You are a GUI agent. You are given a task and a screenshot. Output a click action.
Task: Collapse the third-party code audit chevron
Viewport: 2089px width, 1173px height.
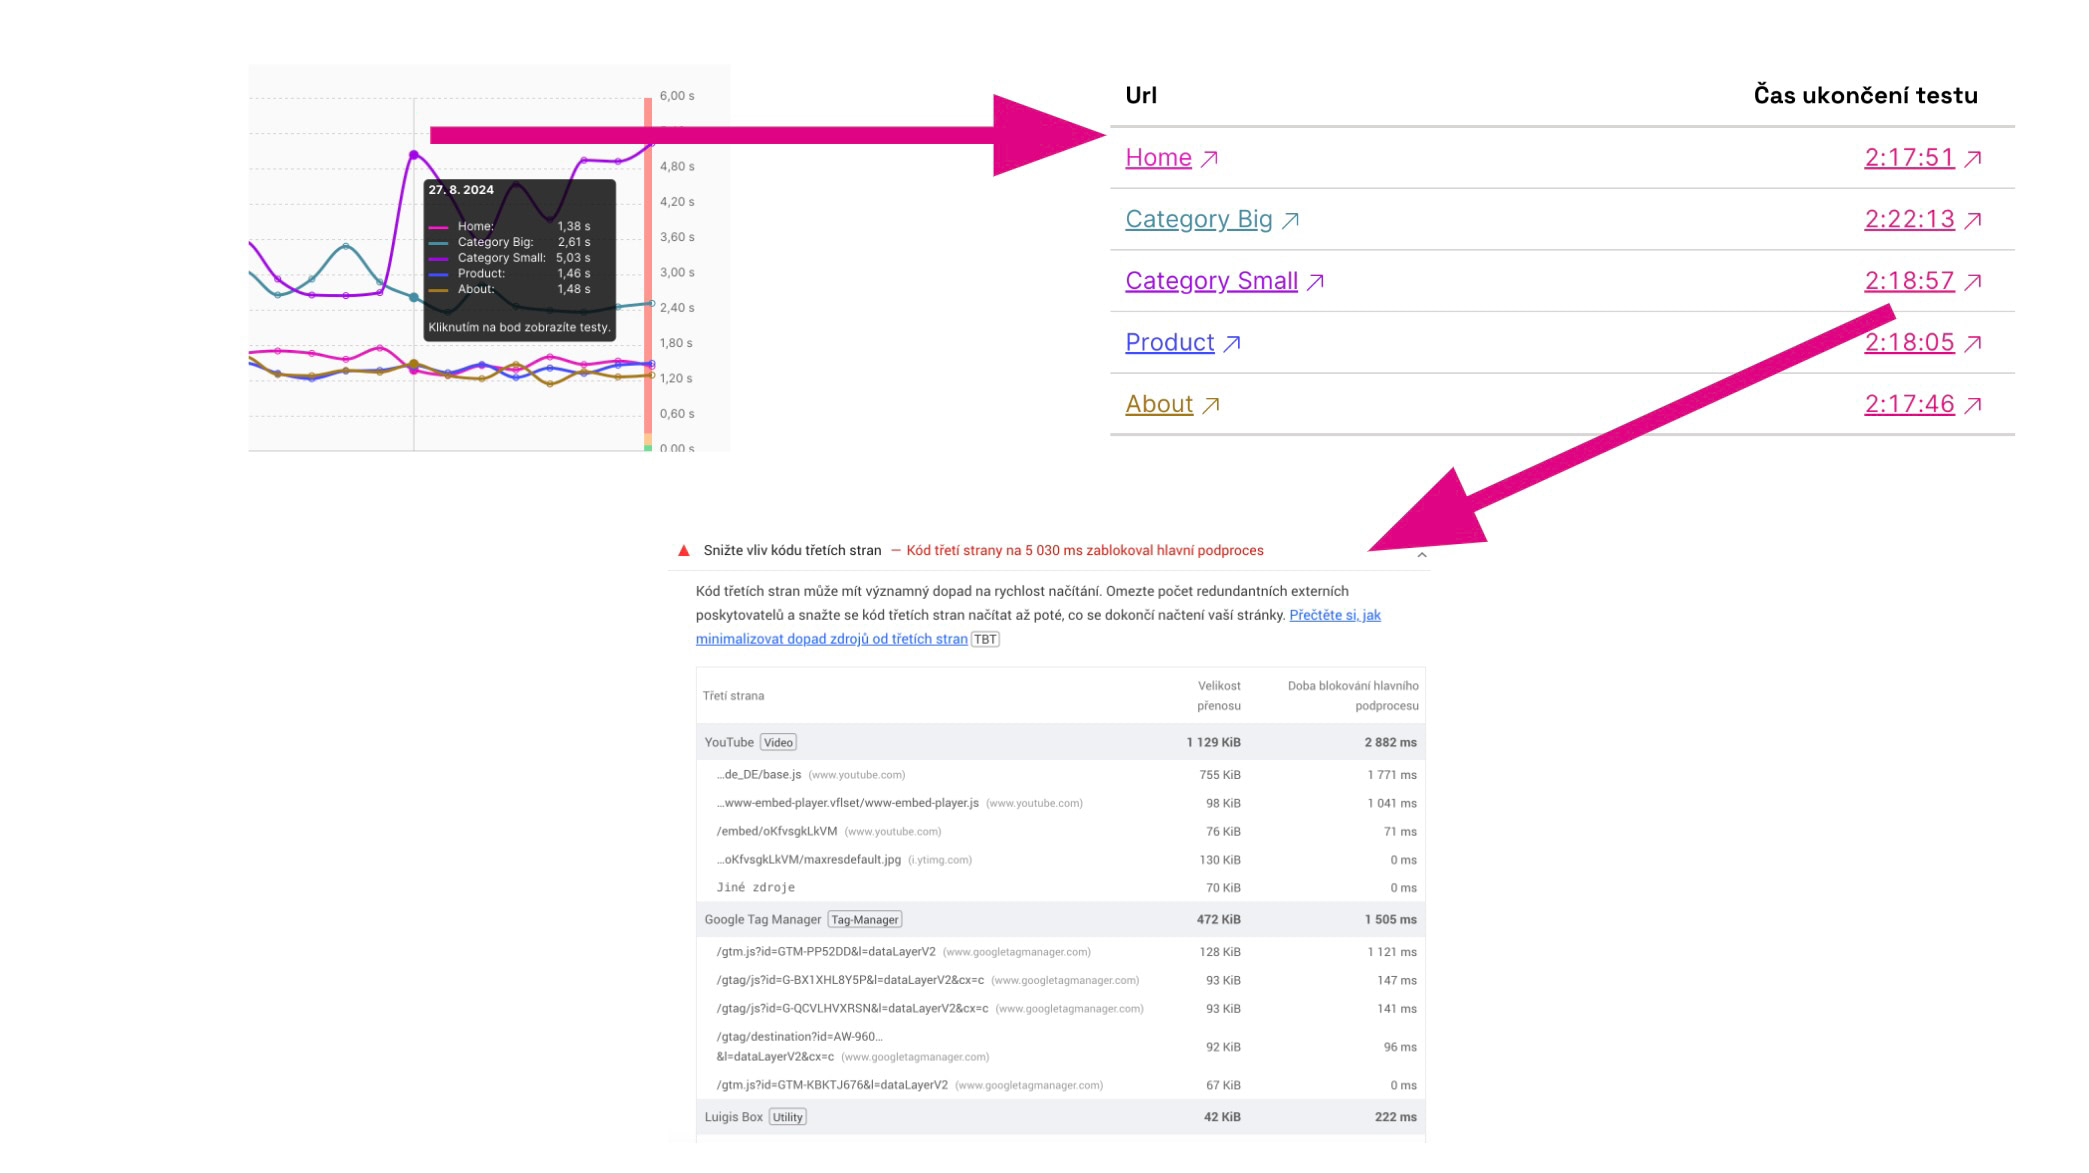tap(1421, 554)
